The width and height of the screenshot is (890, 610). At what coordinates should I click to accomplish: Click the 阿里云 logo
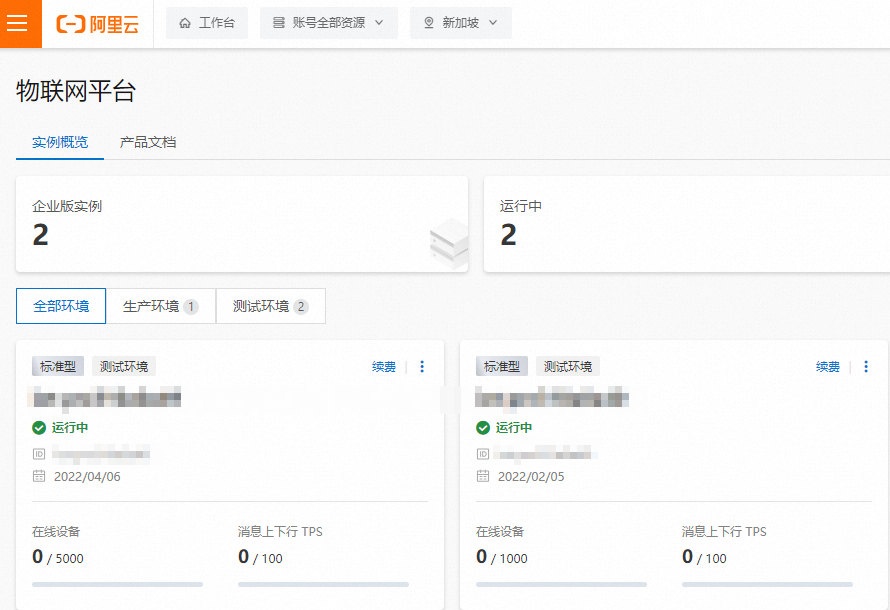pos(98,24)
